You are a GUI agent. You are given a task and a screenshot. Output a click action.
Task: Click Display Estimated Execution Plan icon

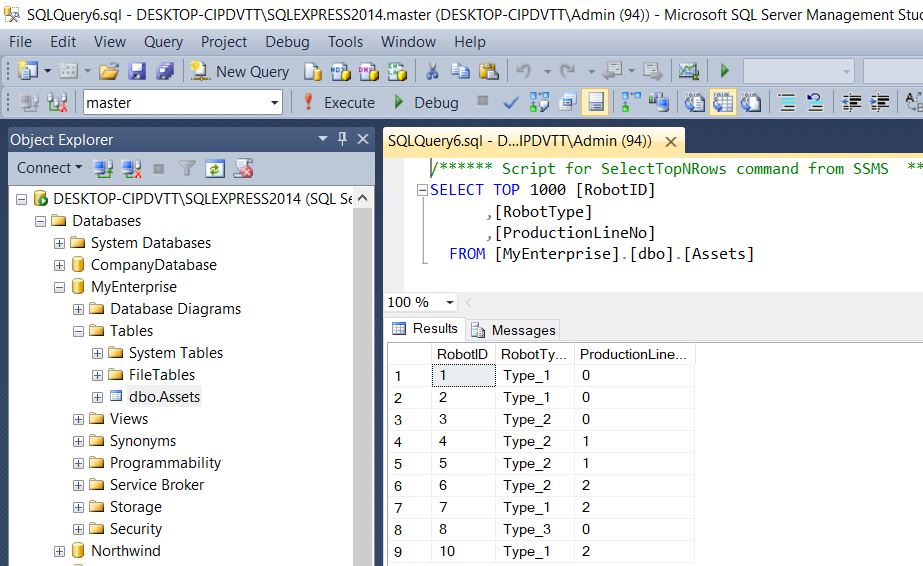point(539,102)
